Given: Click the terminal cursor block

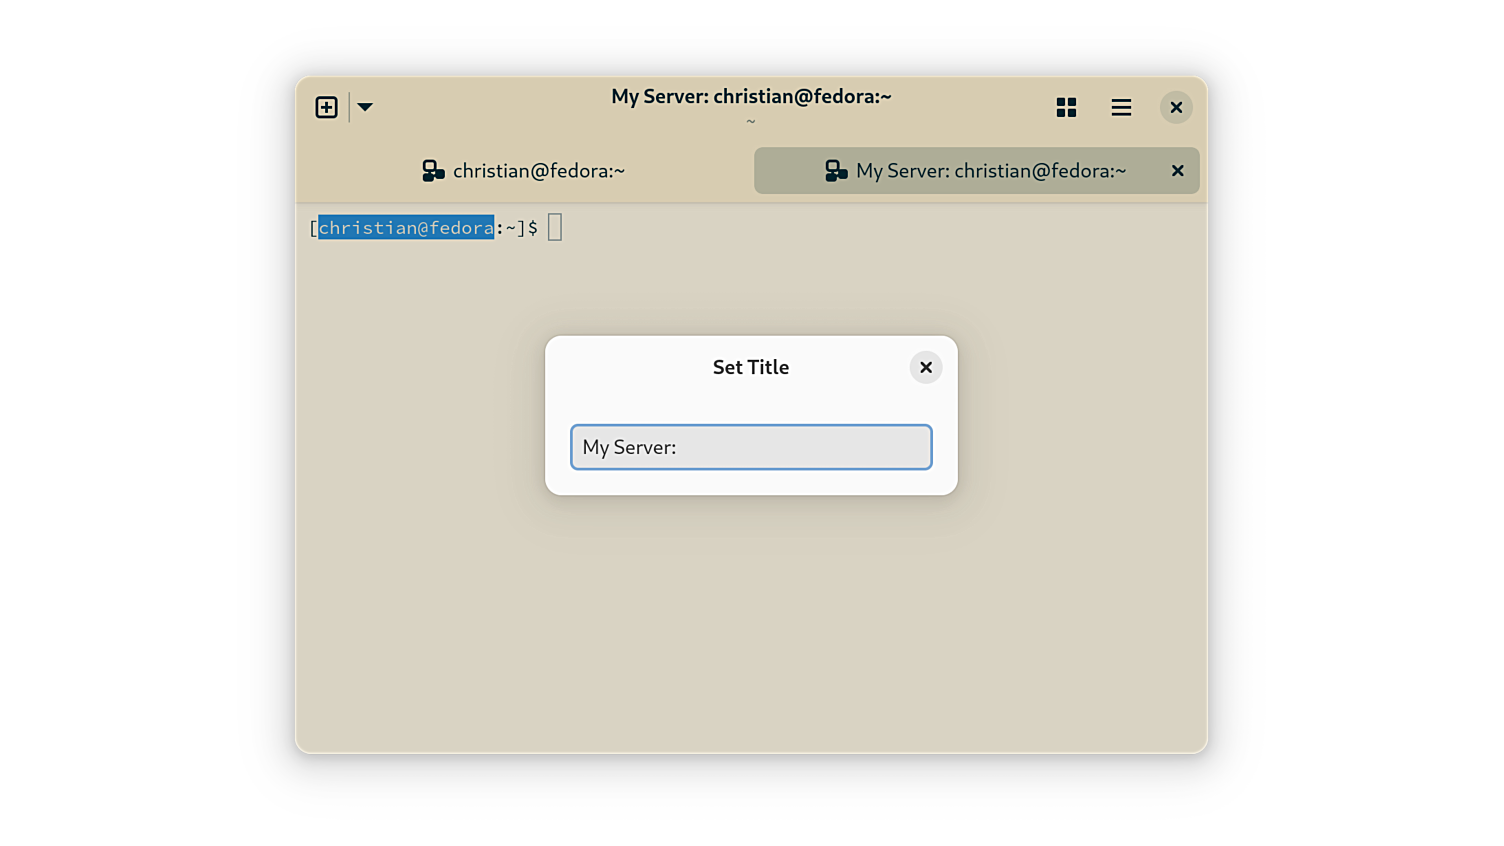Looking at the screenshot, I should [x=555, y=228].
